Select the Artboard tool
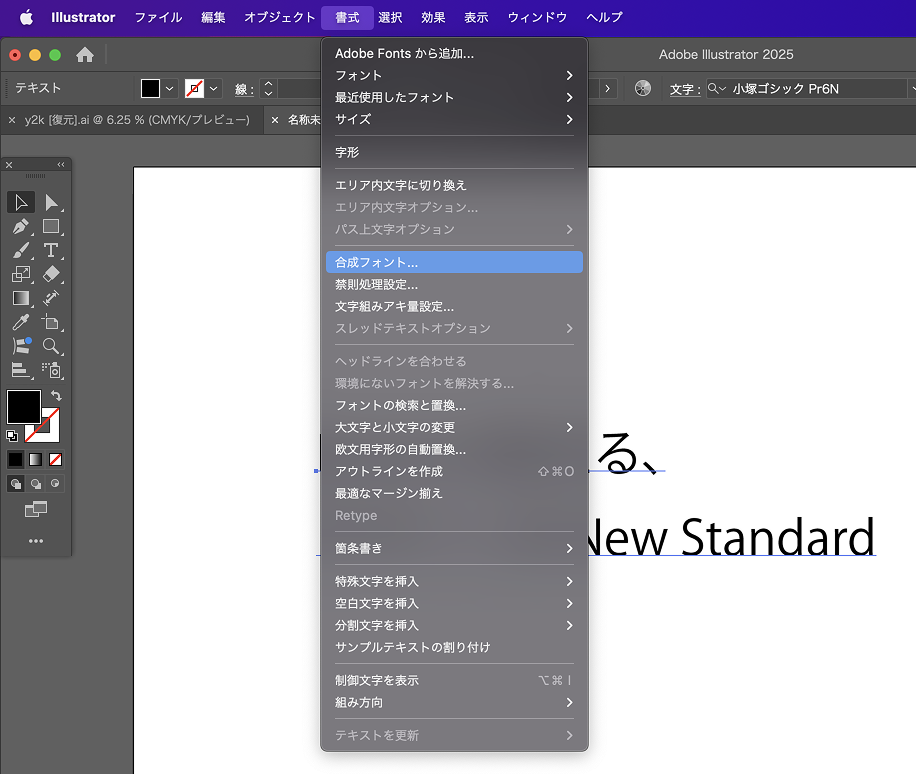The height and width of the screenshot is (774, 916). (51, 322)
